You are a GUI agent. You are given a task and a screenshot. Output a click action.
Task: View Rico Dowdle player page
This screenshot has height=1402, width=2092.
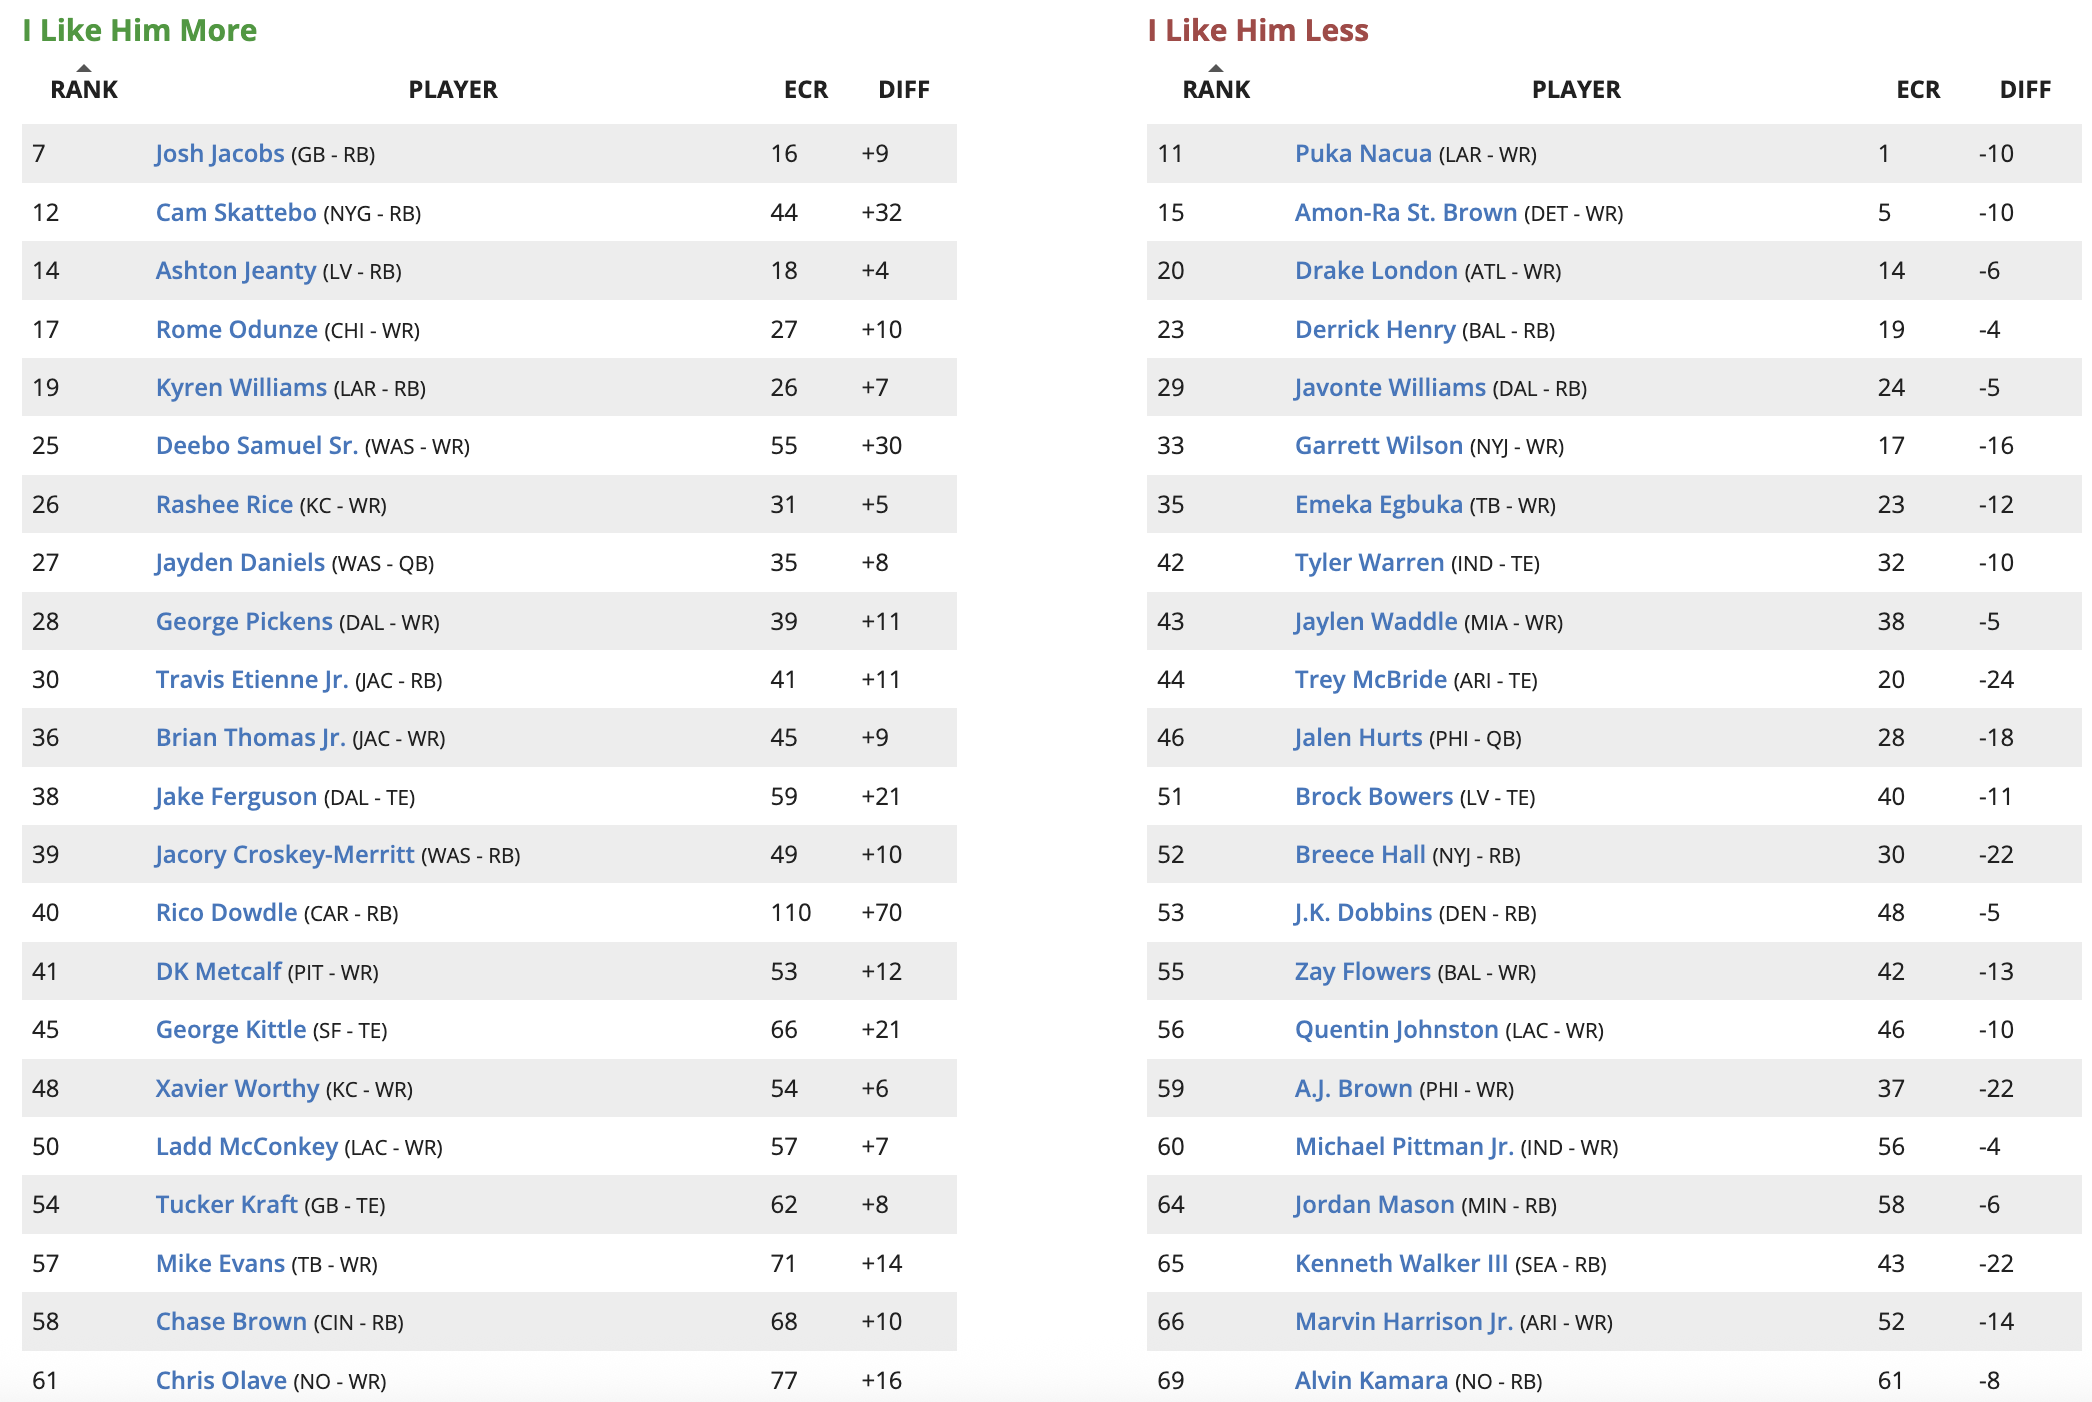point(227,913)
